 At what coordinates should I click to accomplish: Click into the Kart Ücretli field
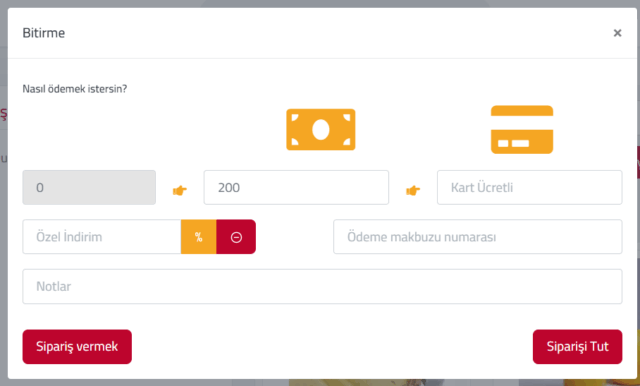[529, 187]
